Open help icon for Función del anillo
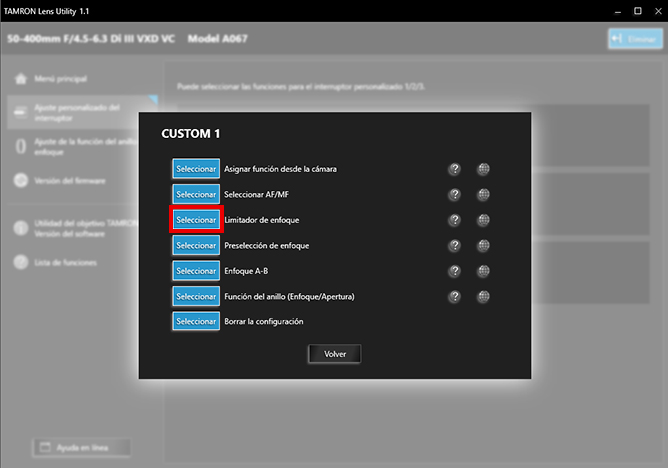Screen dimensions: 668x468 tap(455, 297)
